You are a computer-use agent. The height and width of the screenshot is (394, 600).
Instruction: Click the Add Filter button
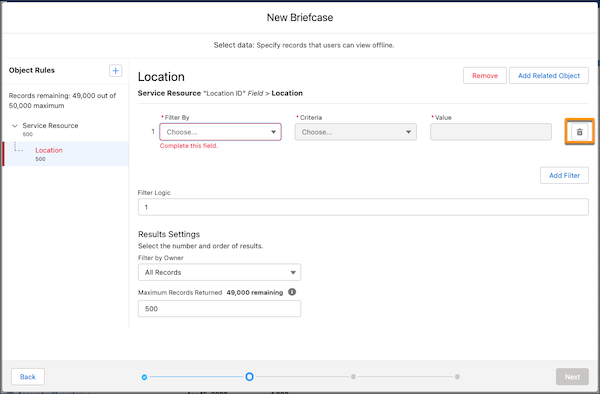tap(564, 175)
